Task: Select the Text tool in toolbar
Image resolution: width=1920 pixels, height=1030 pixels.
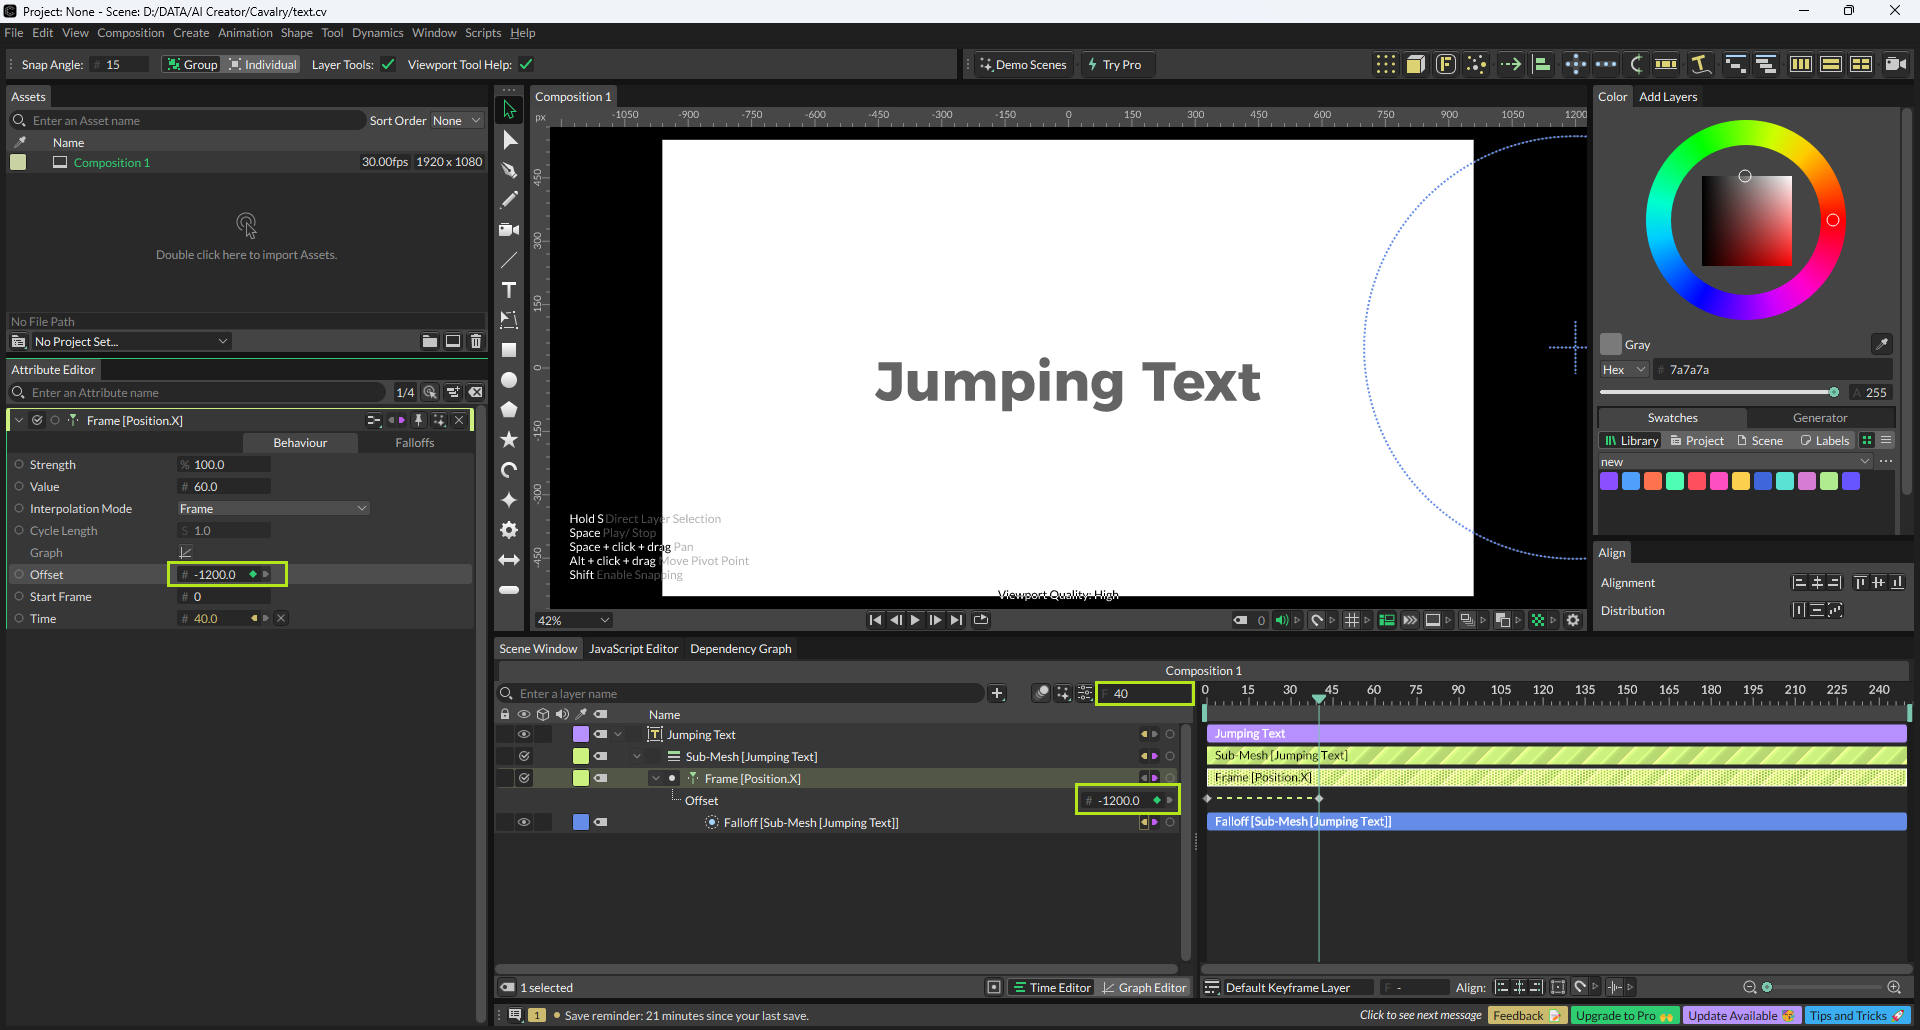Action: (x=509, y=290)
